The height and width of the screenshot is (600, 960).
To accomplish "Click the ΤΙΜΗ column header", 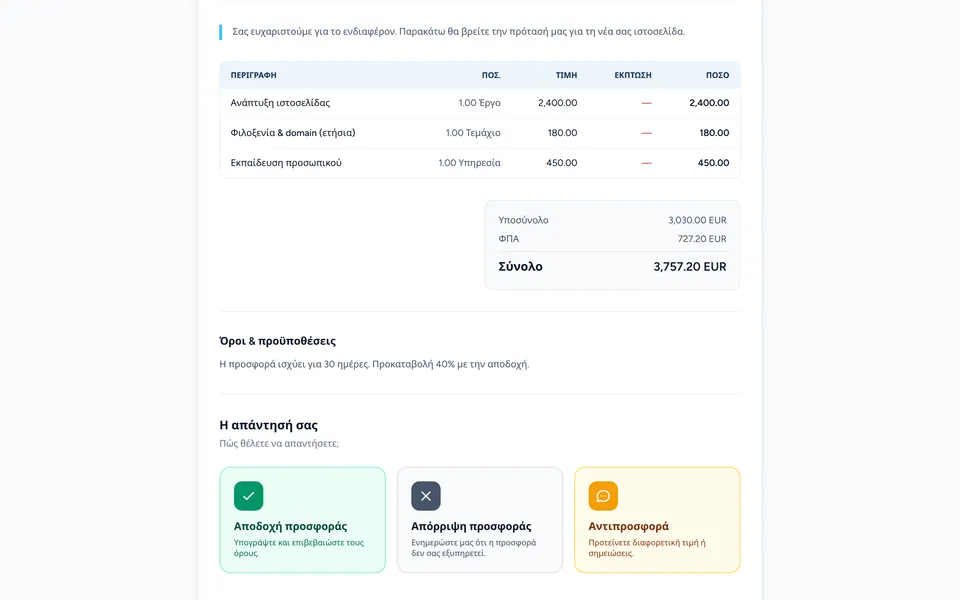I will click(x=566, y=75).
